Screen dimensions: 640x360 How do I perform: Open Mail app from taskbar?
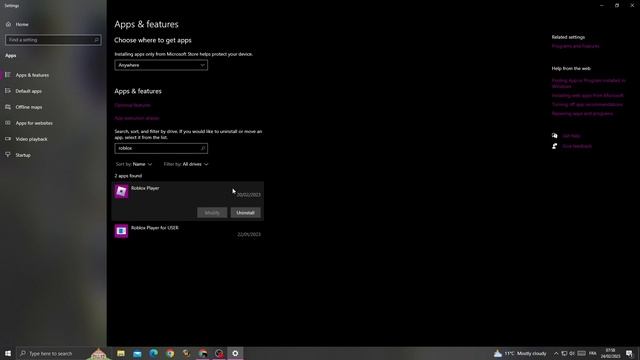pyautogui.click(x=138, y=353)
